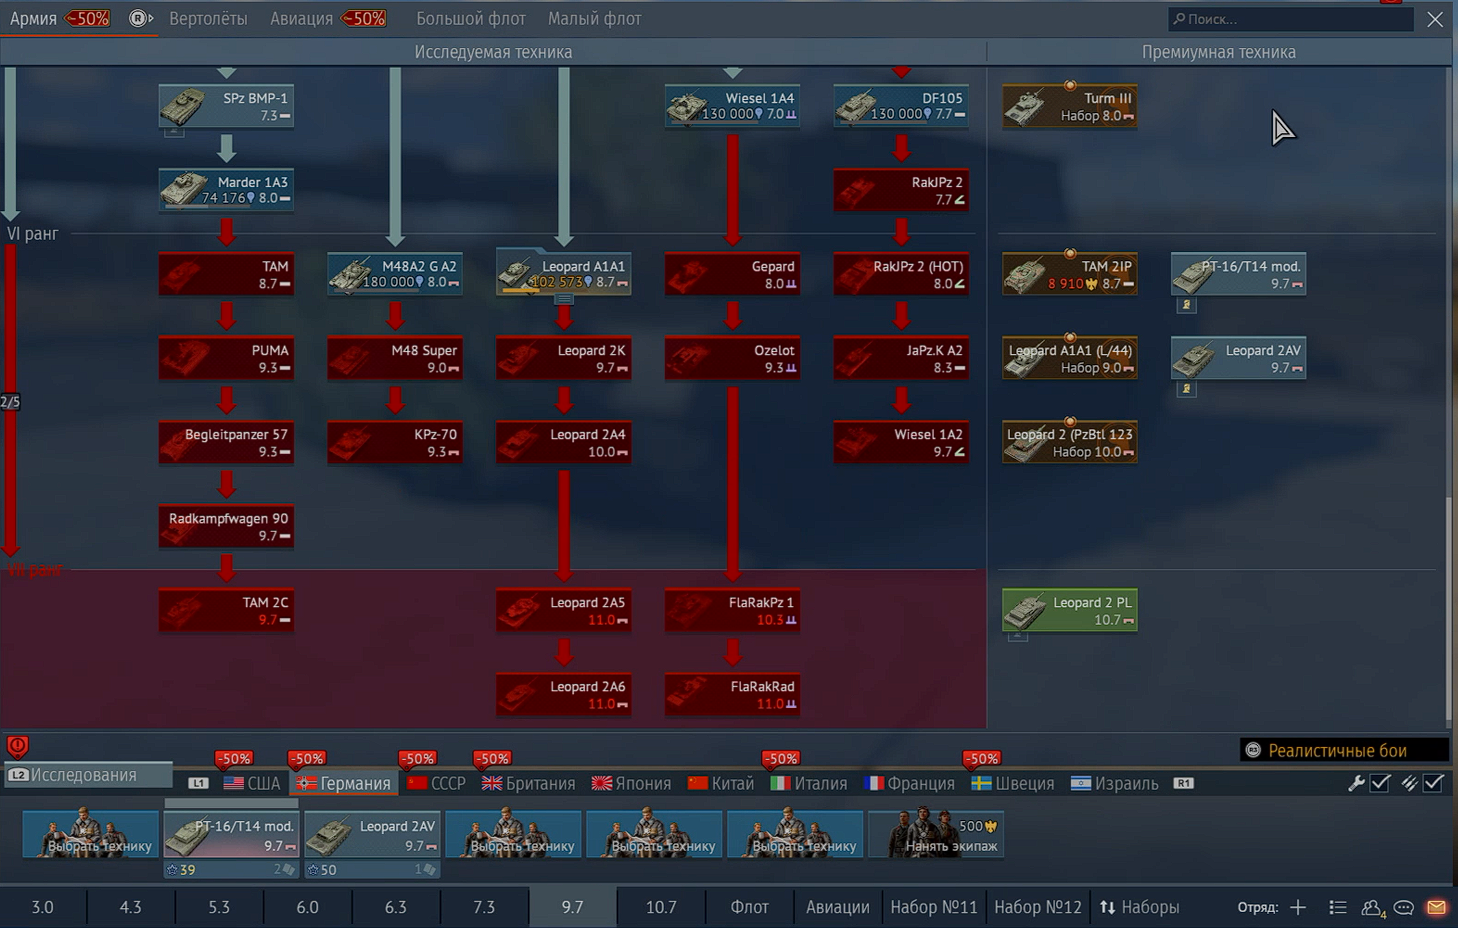The width and height of the screenshot is (1458, 928).
Task: Select Германия nation tab
Action: [x=344, y=783]
